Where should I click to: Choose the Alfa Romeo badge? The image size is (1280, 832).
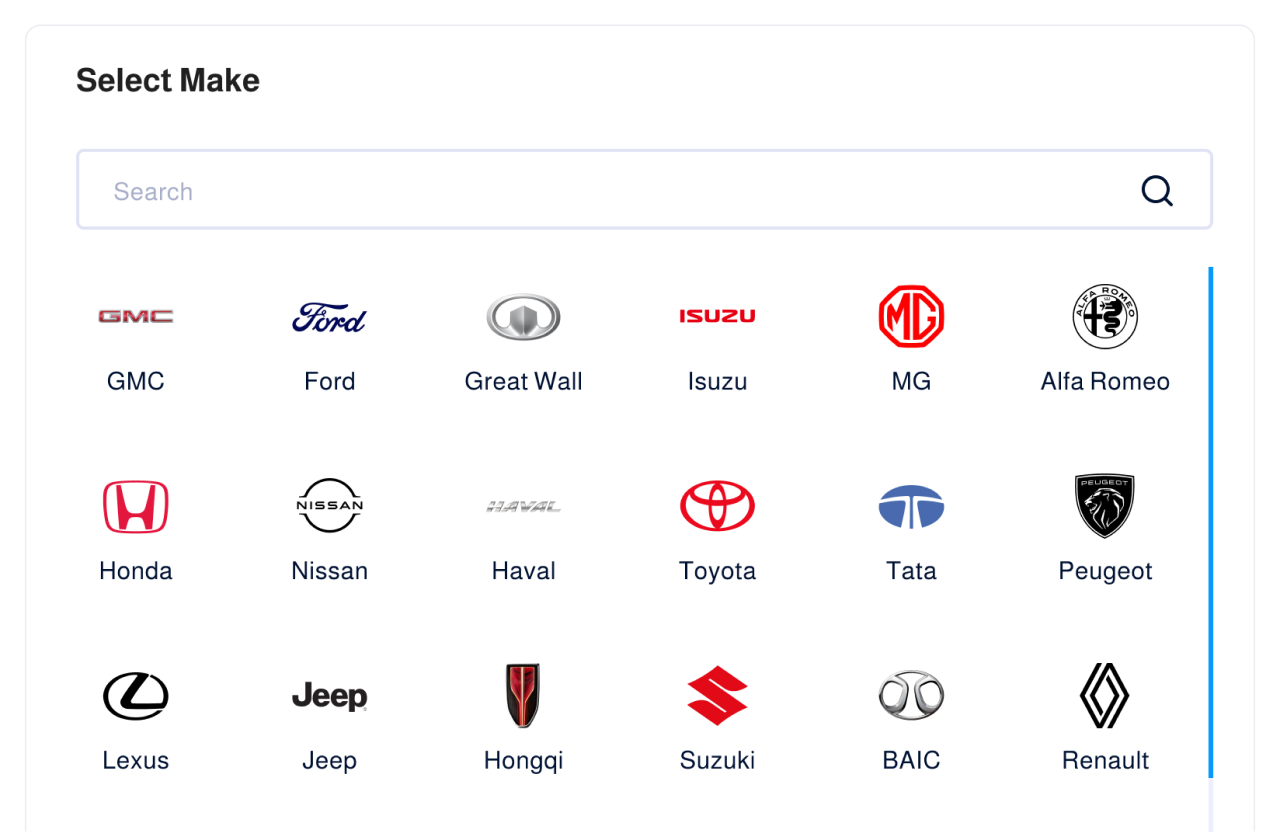1105,316
